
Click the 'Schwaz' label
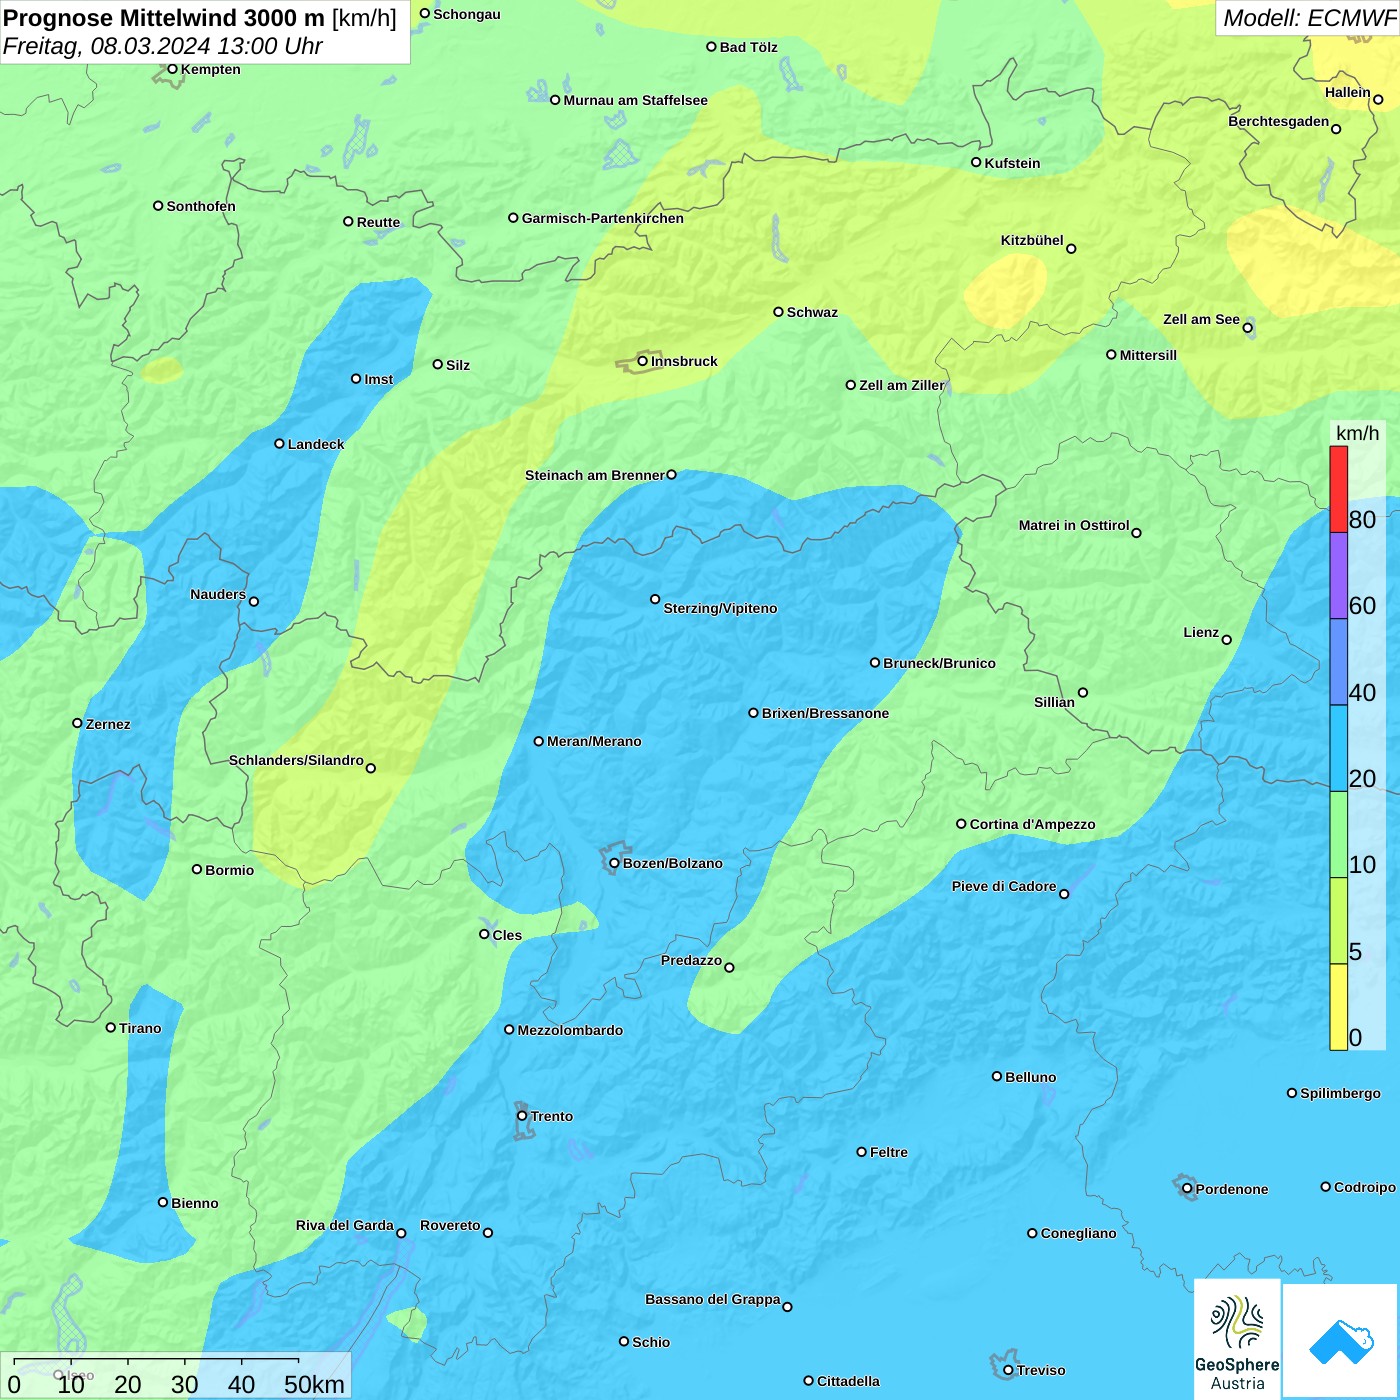pyautogui.click(x=812, y=312)
